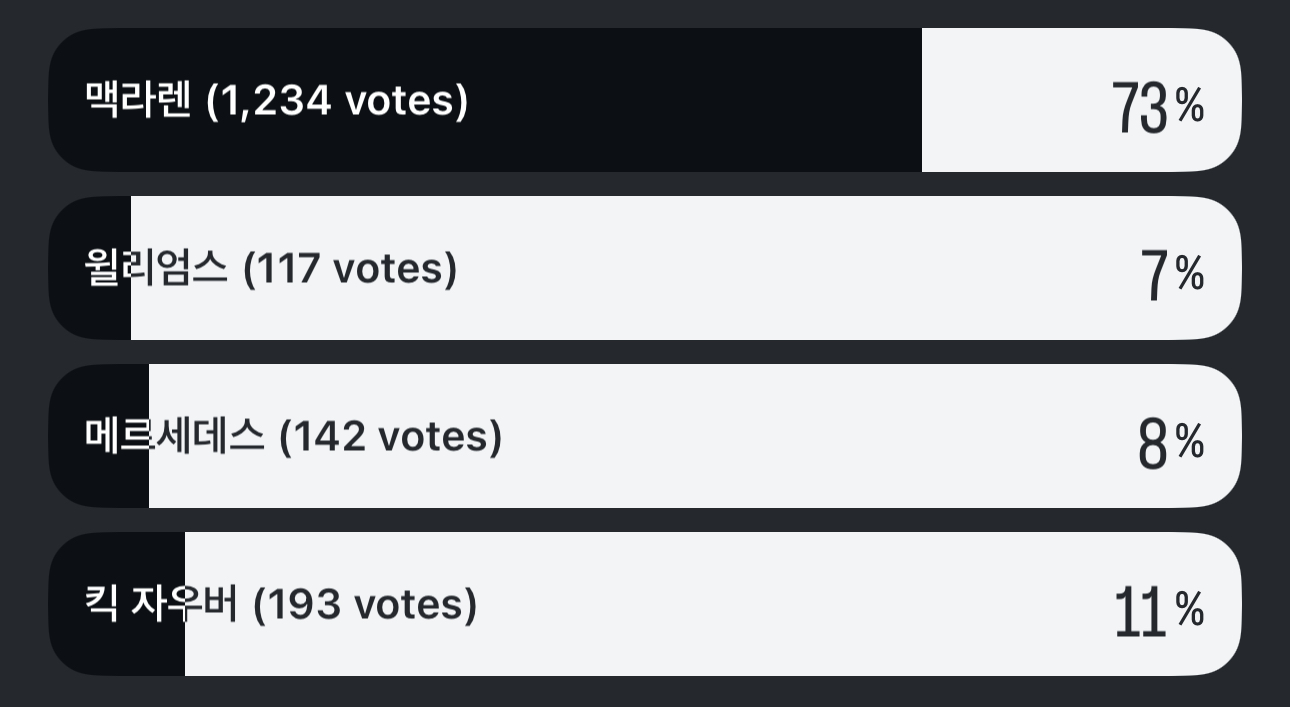
Task: Pick the 메르세데스 poll option label
Action: [175, 437]
